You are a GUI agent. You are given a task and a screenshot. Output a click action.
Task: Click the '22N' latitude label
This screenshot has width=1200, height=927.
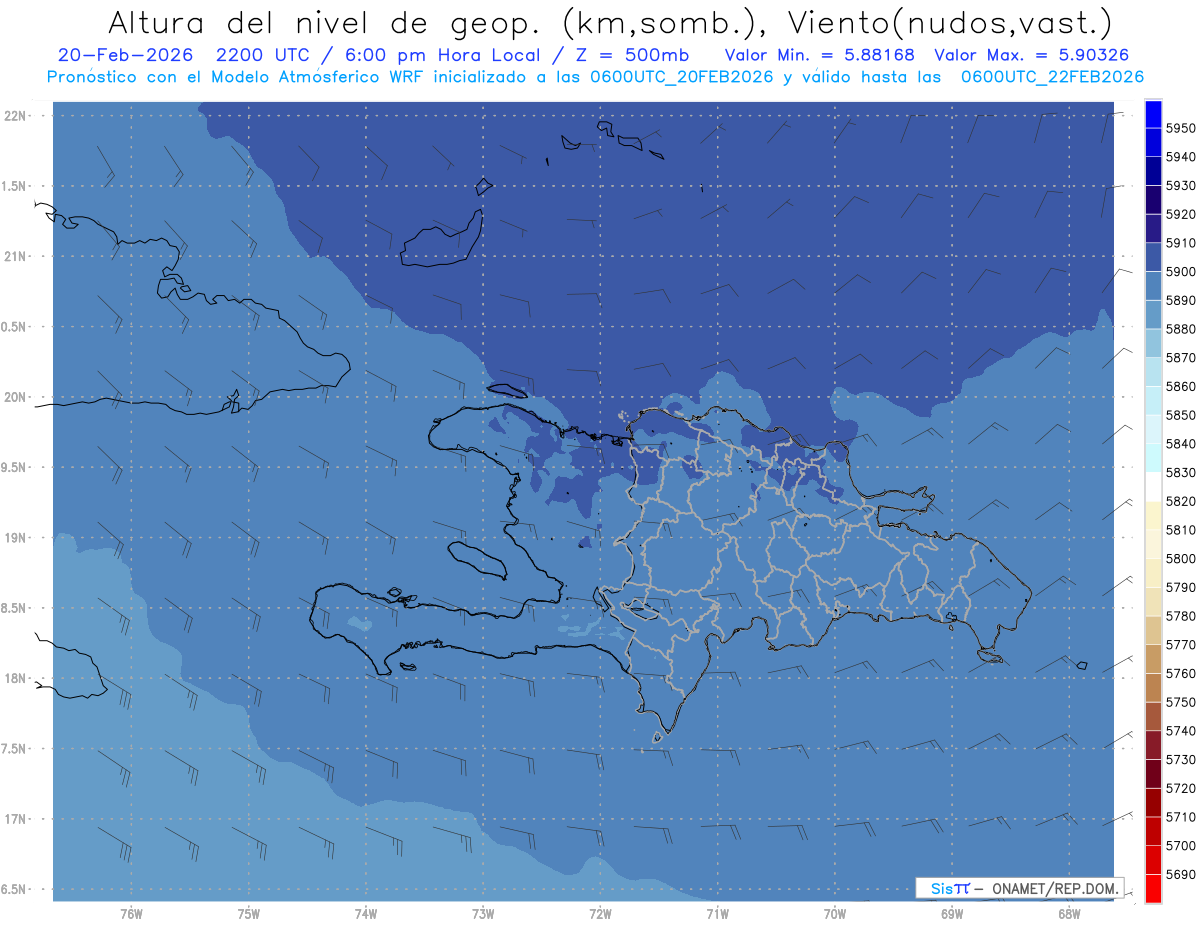point(17,116)
